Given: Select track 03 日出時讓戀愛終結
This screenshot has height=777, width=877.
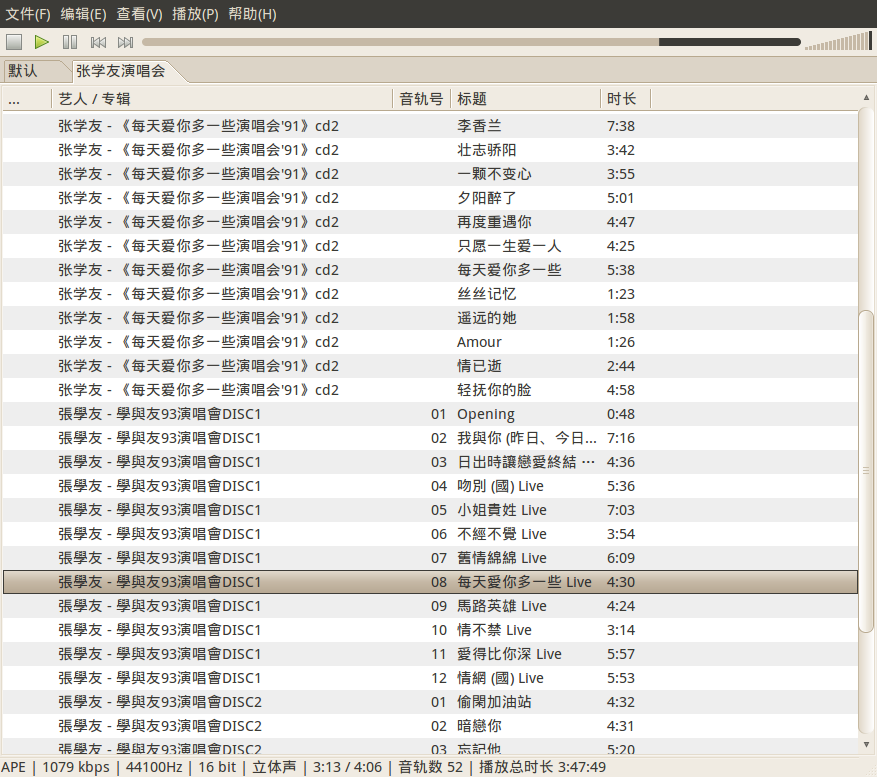Looking at the screenshot, I should tap(430, 462).
